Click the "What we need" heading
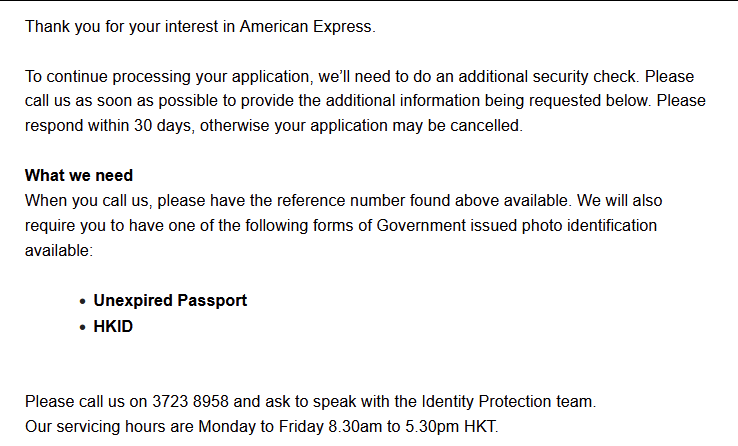738x446 pixels. pyautogui.click(x=79, y=176)
